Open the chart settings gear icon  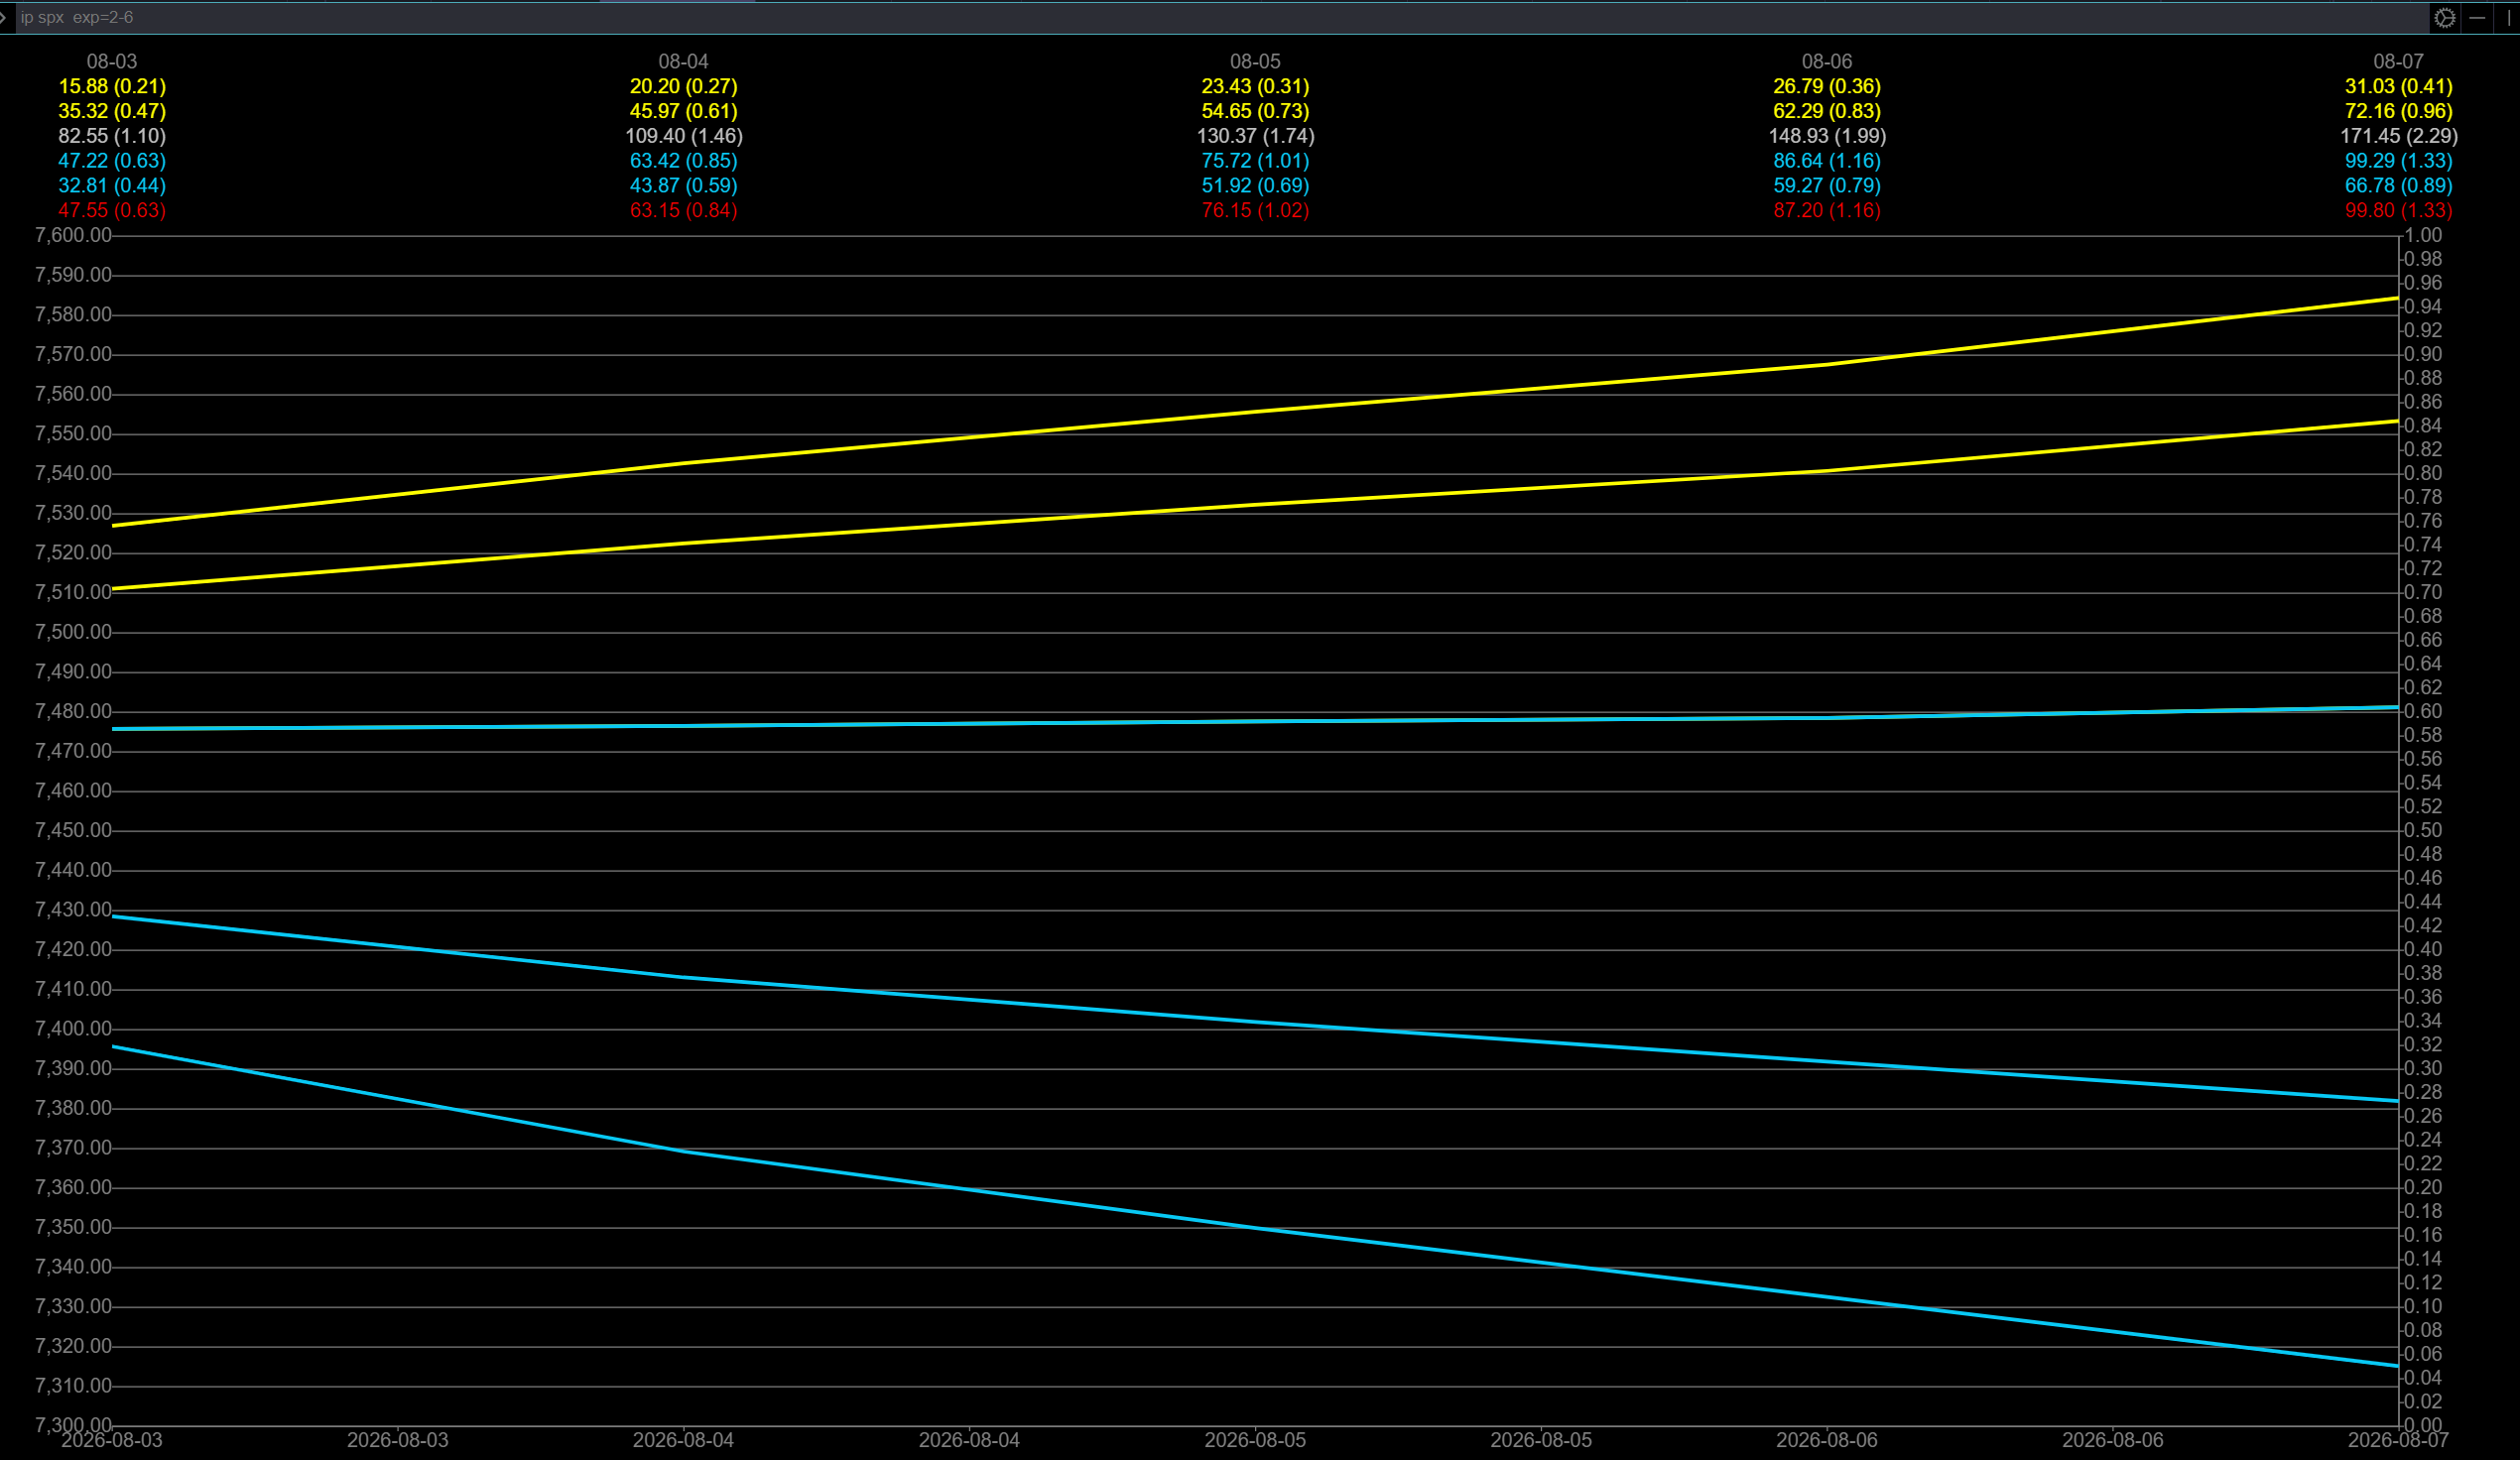pos(2444,18)
